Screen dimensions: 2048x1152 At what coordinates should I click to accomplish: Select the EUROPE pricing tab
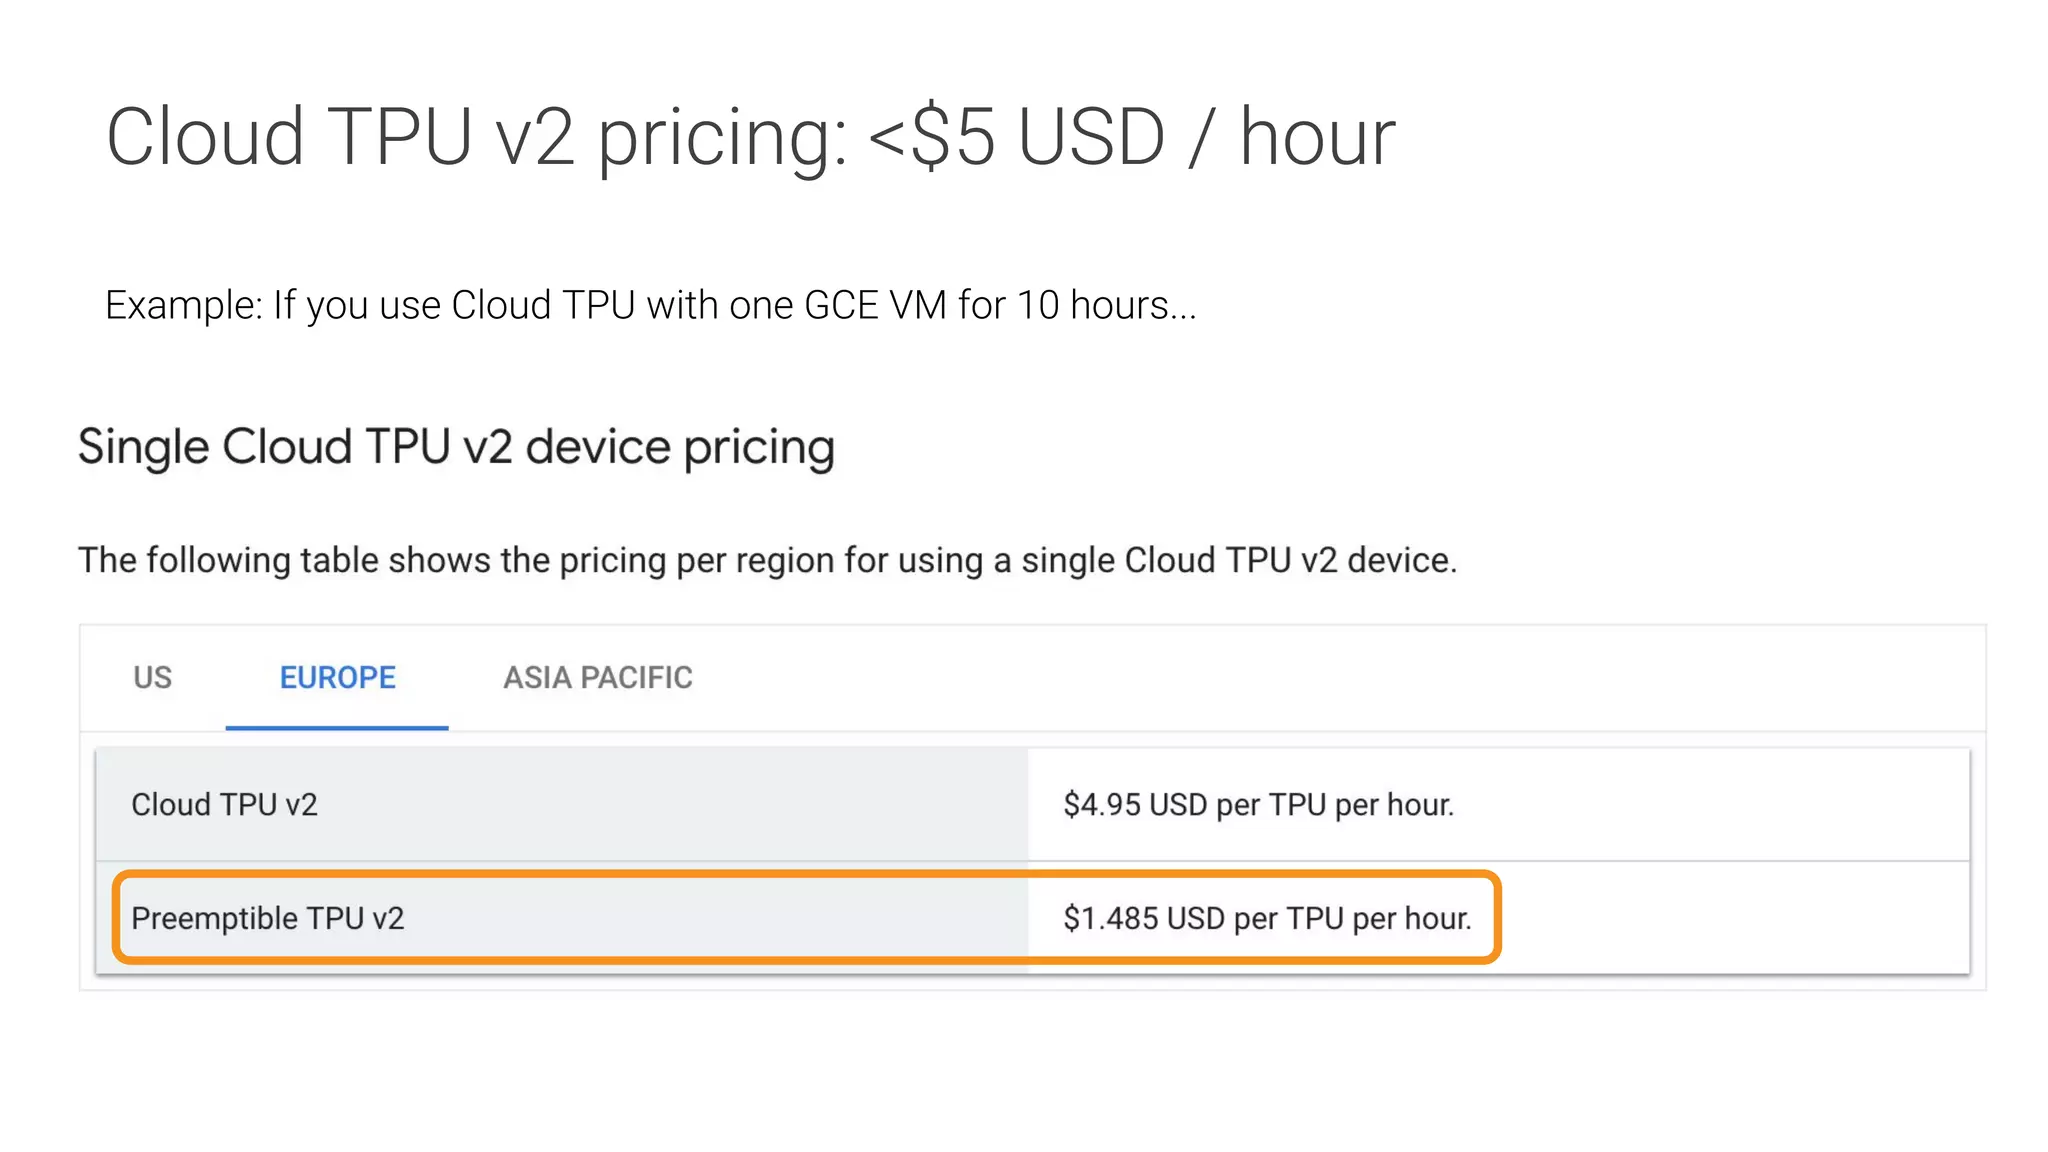pyautogui.click(x=337, y=678)
